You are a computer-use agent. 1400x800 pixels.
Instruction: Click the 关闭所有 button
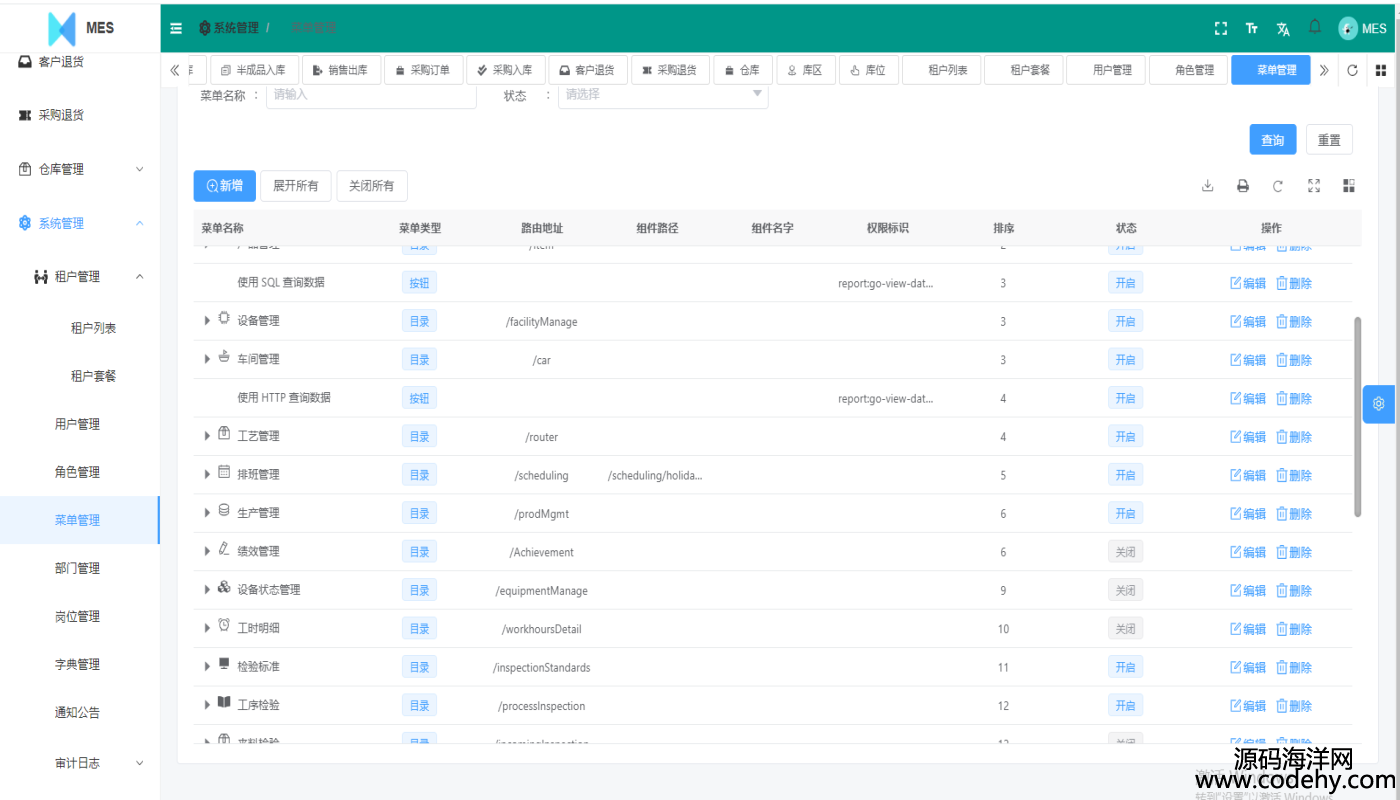tap(372, 186)
